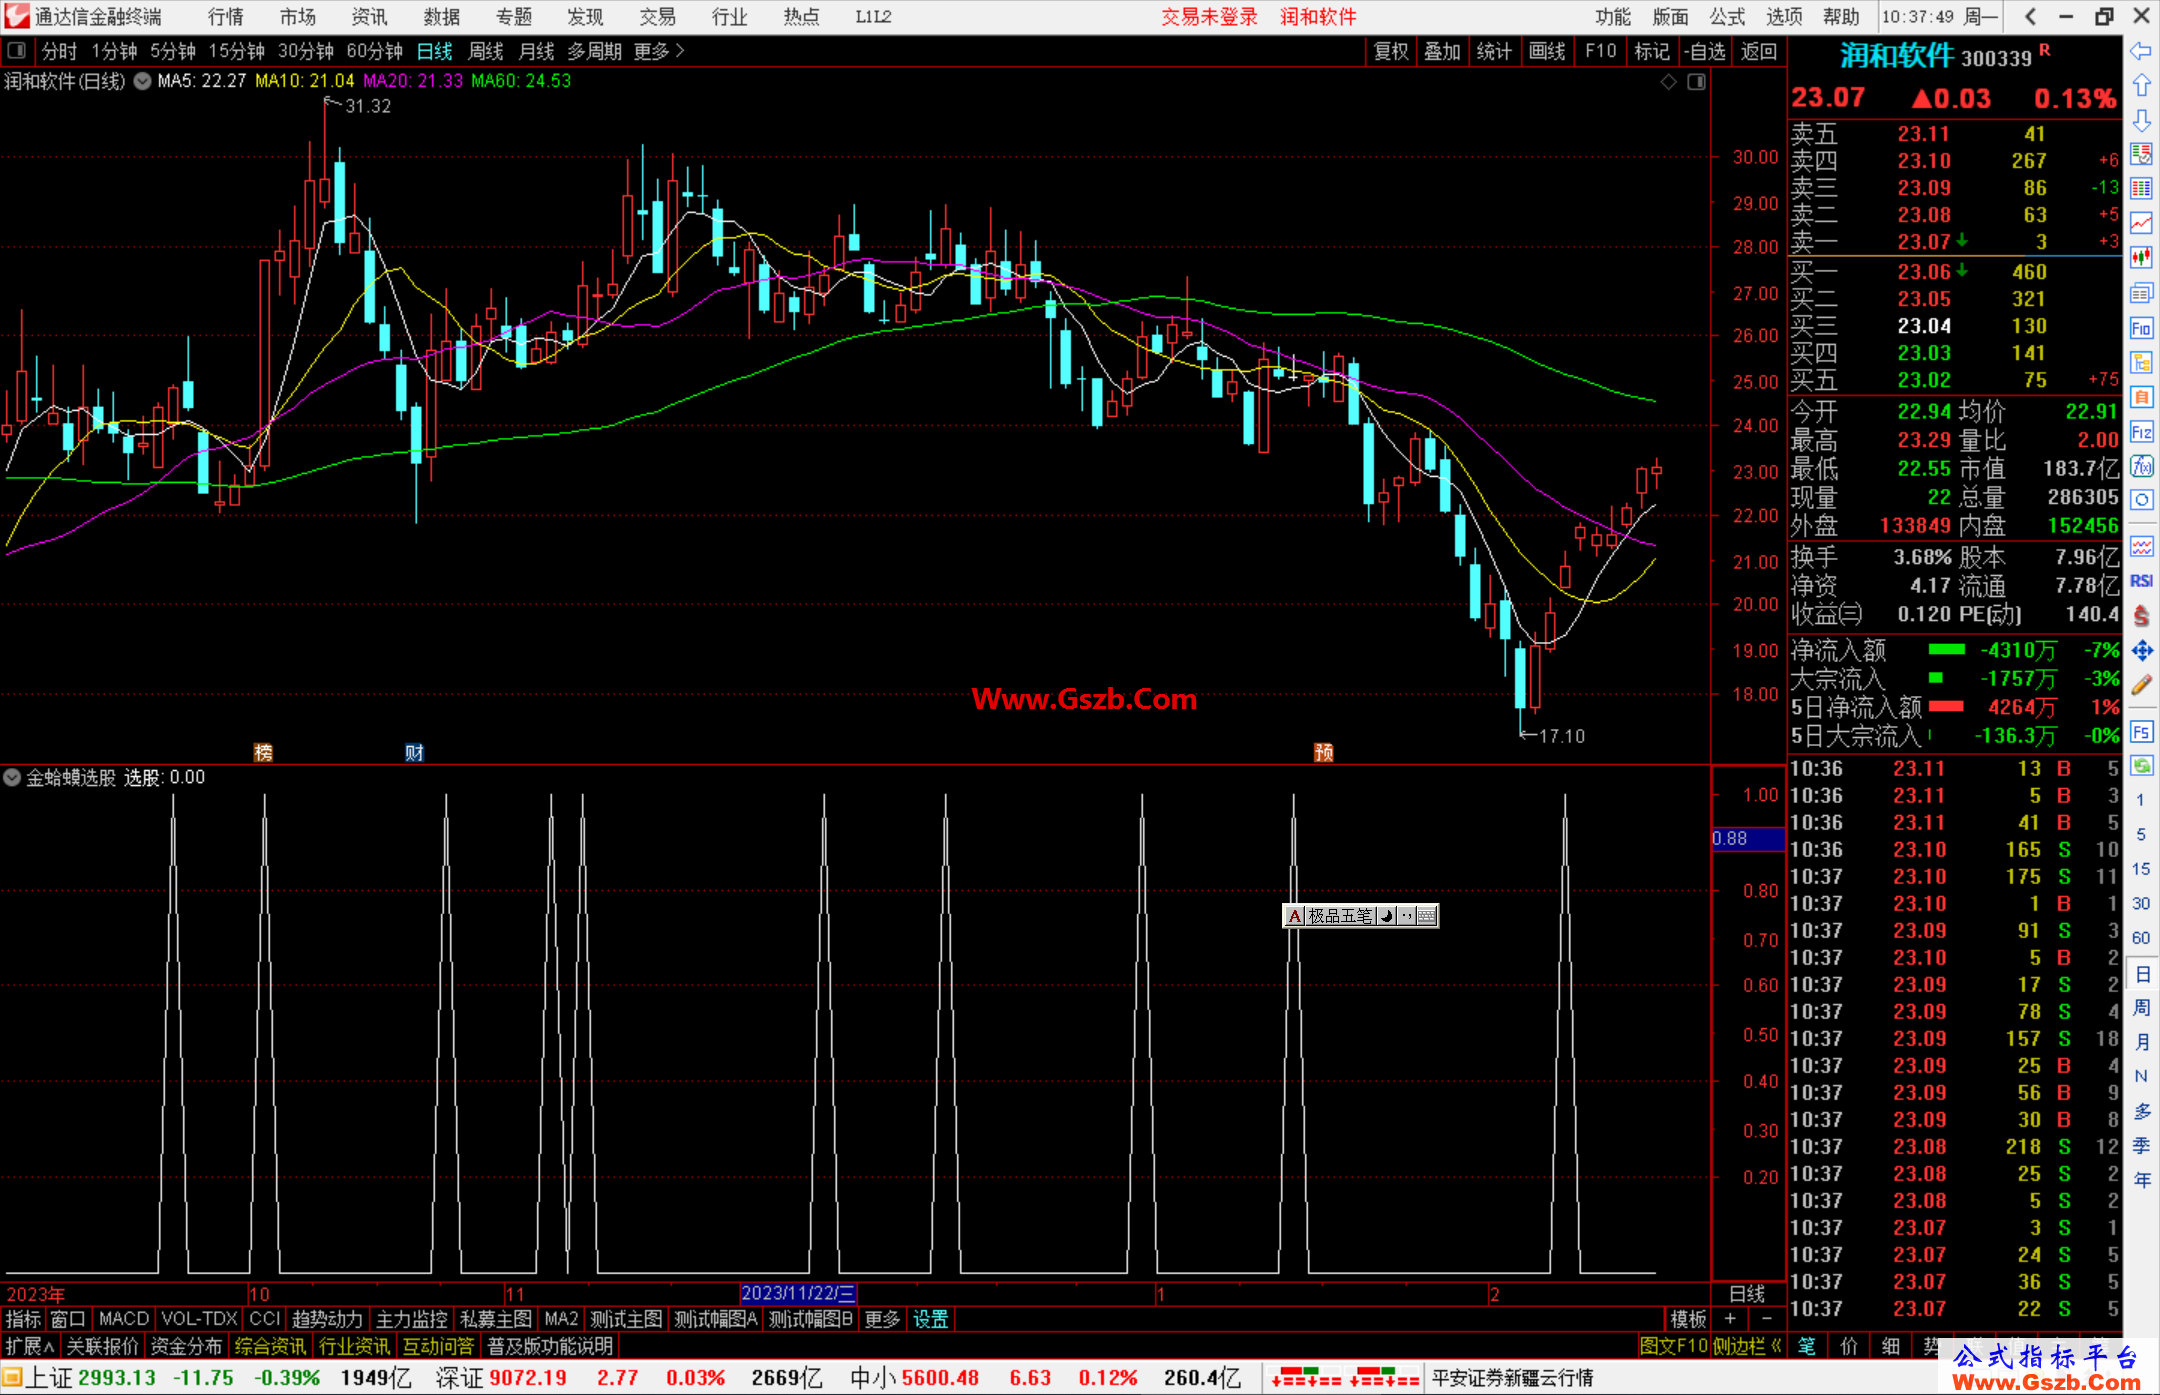
Task: Open the 指标 indicator selector tab
Action: pos(23,1319)
